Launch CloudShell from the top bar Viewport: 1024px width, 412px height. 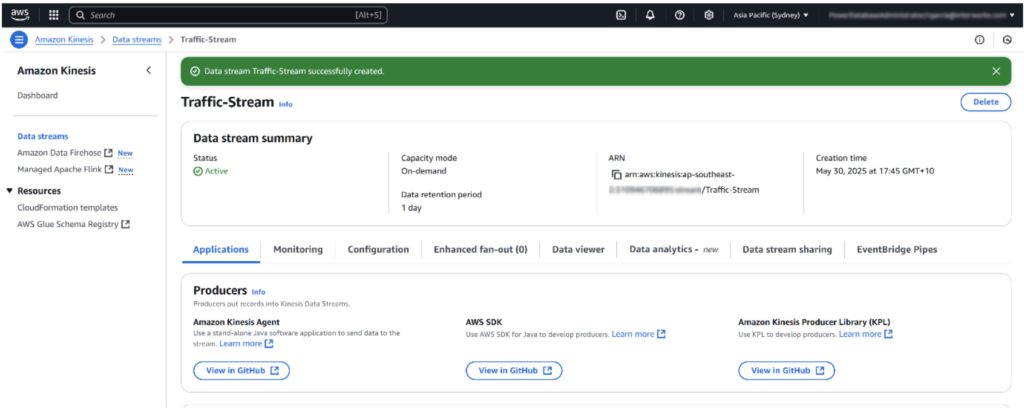click(x=621, y=15)
